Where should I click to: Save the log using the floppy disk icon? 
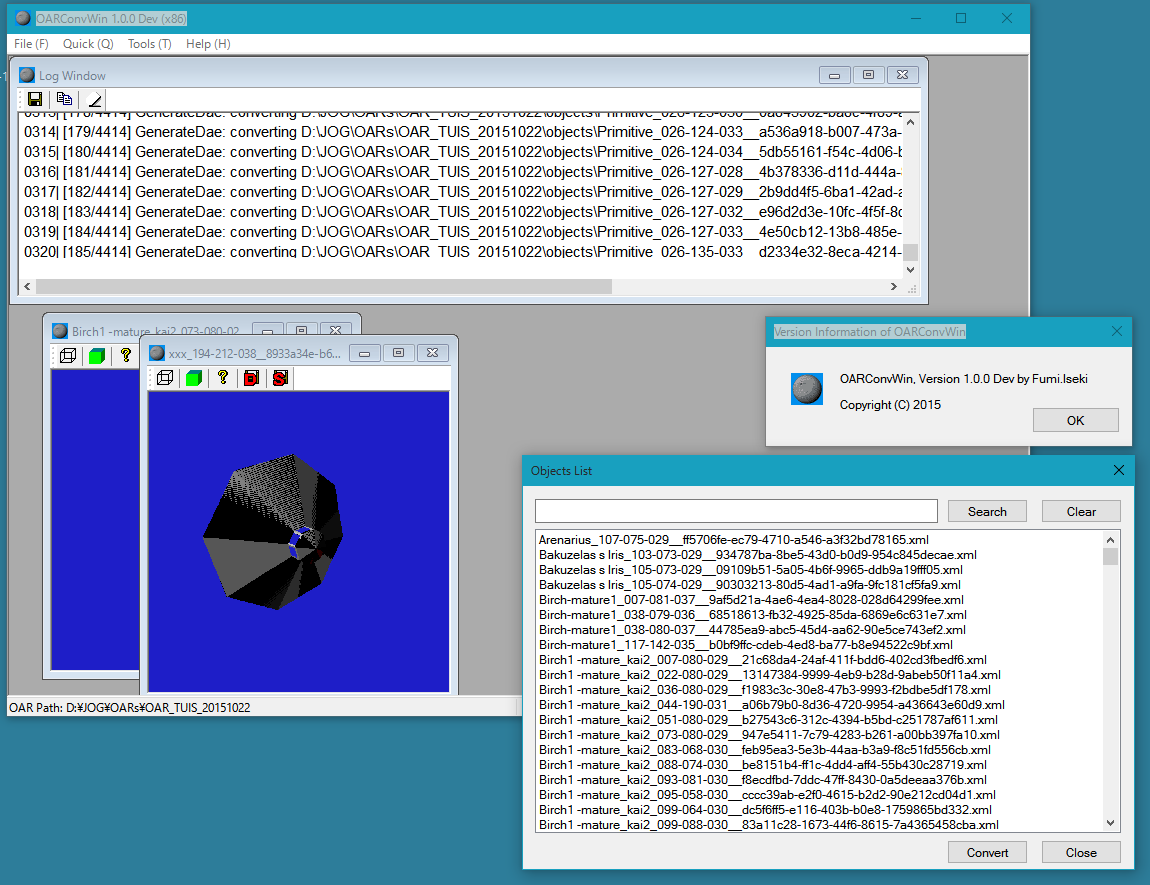35,99
